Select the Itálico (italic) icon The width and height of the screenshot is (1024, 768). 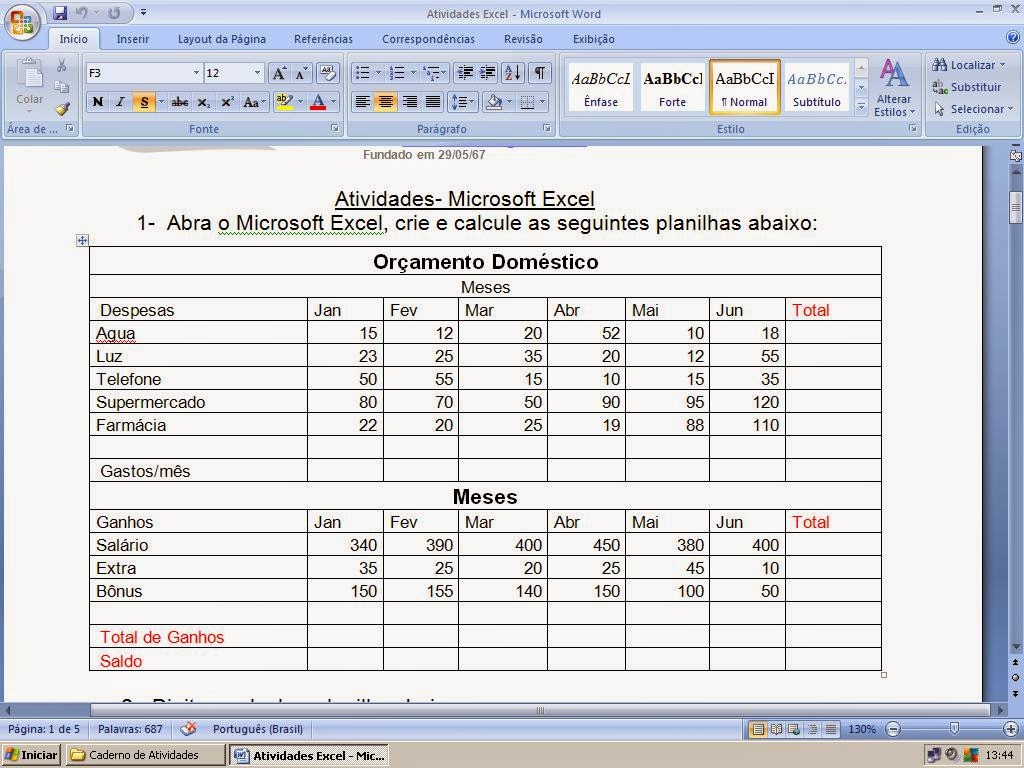point(118,101)
